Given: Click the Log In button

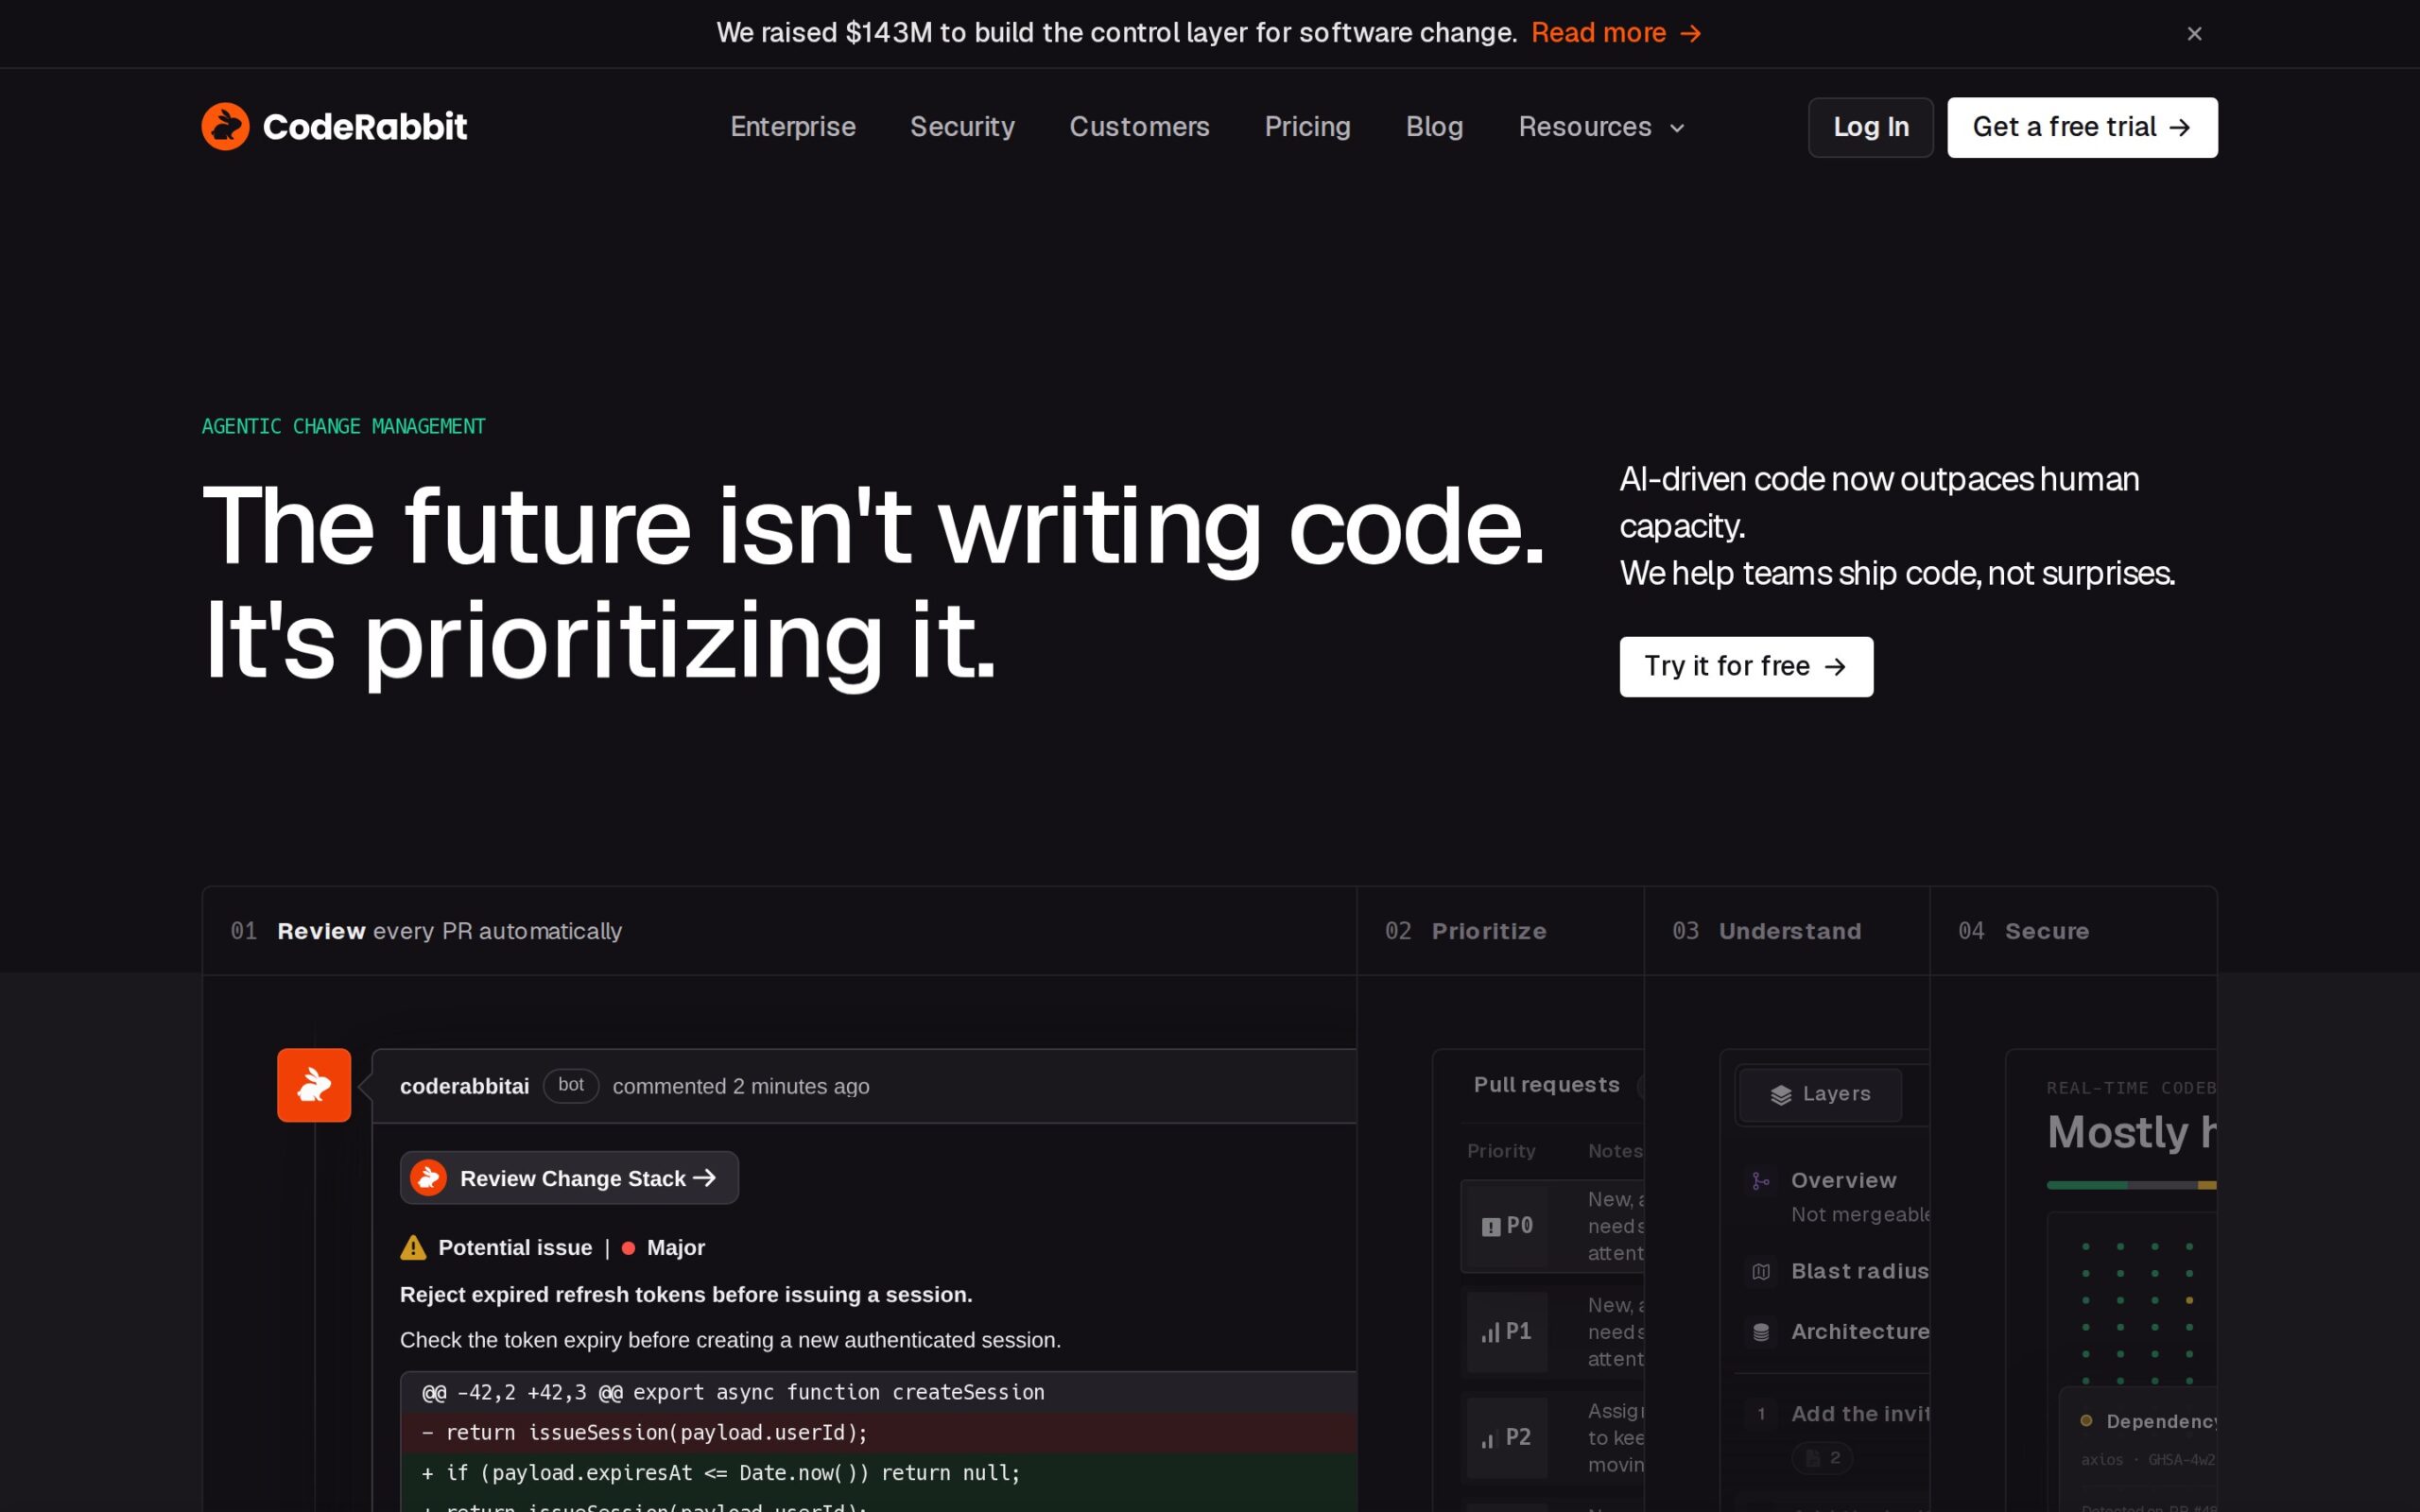Looking at the screenshot, I should pyautogui.click(x=1870, y=127).
